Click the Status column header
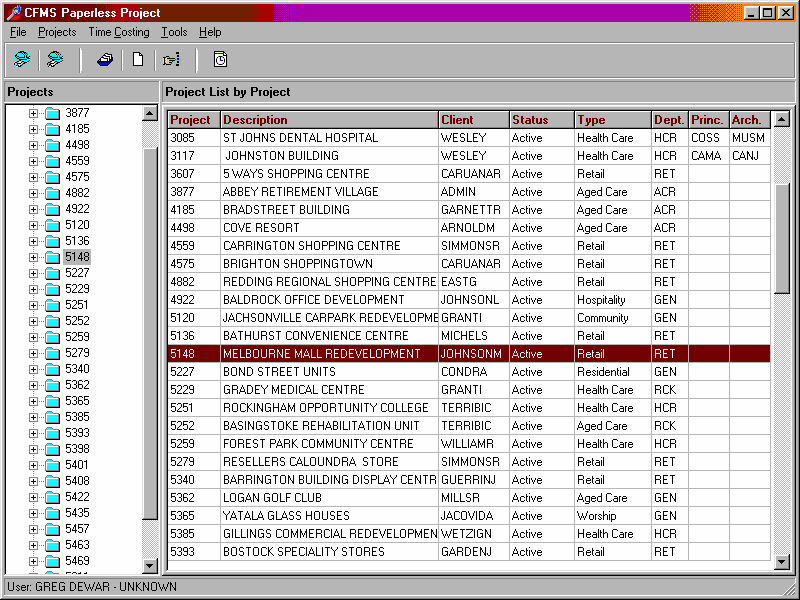Viewport: 800px width, 600px height. tap(541, 120)
